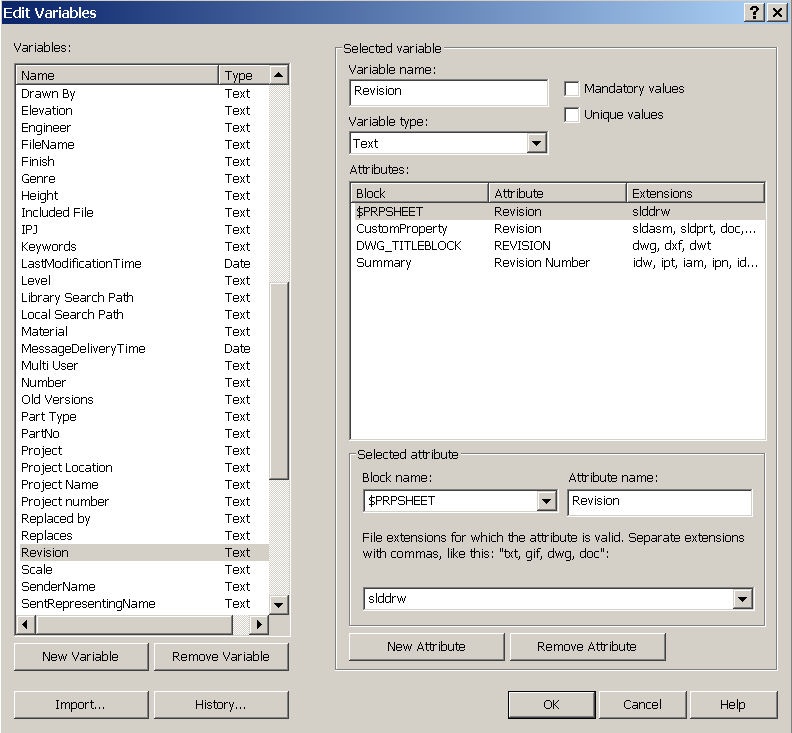This screenshot has height=733, width=792.
Task: Open the Block name dropdown
Action: click(x=546, y=501)
